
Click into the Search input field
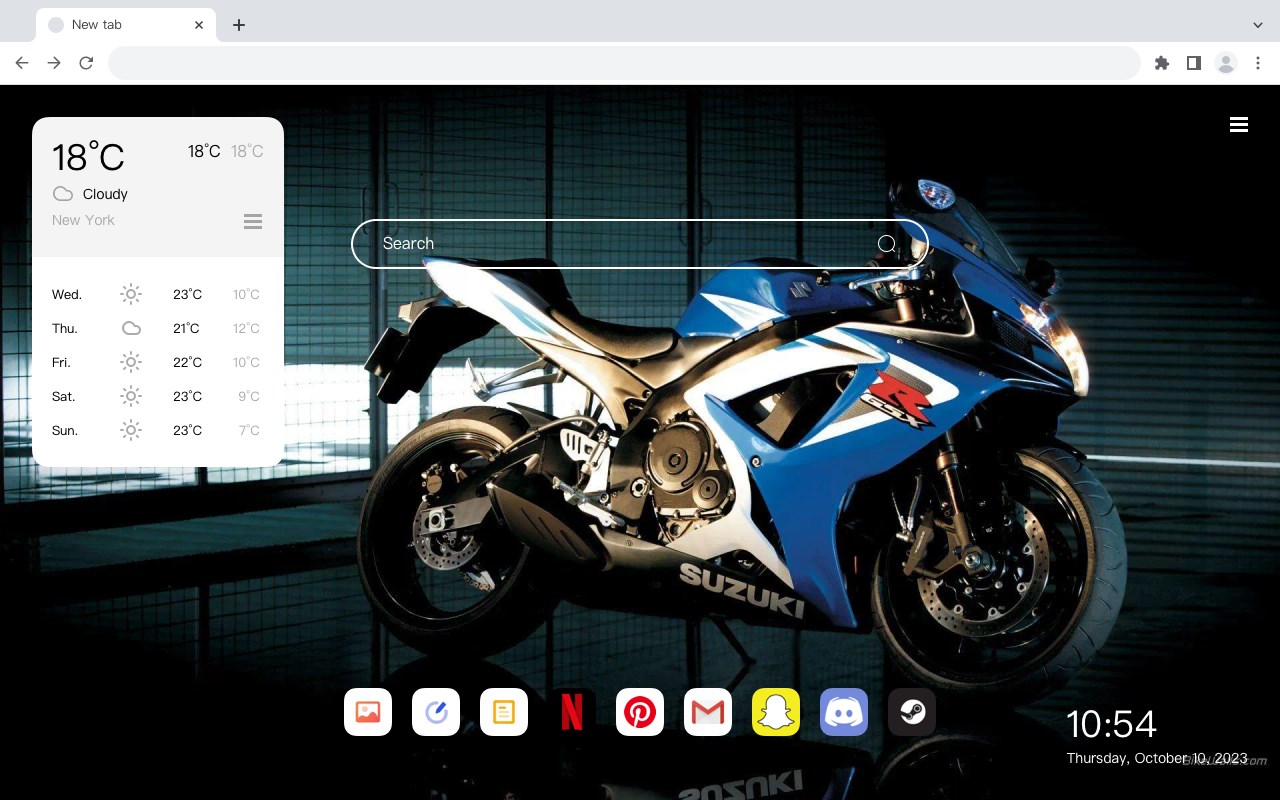640,244
